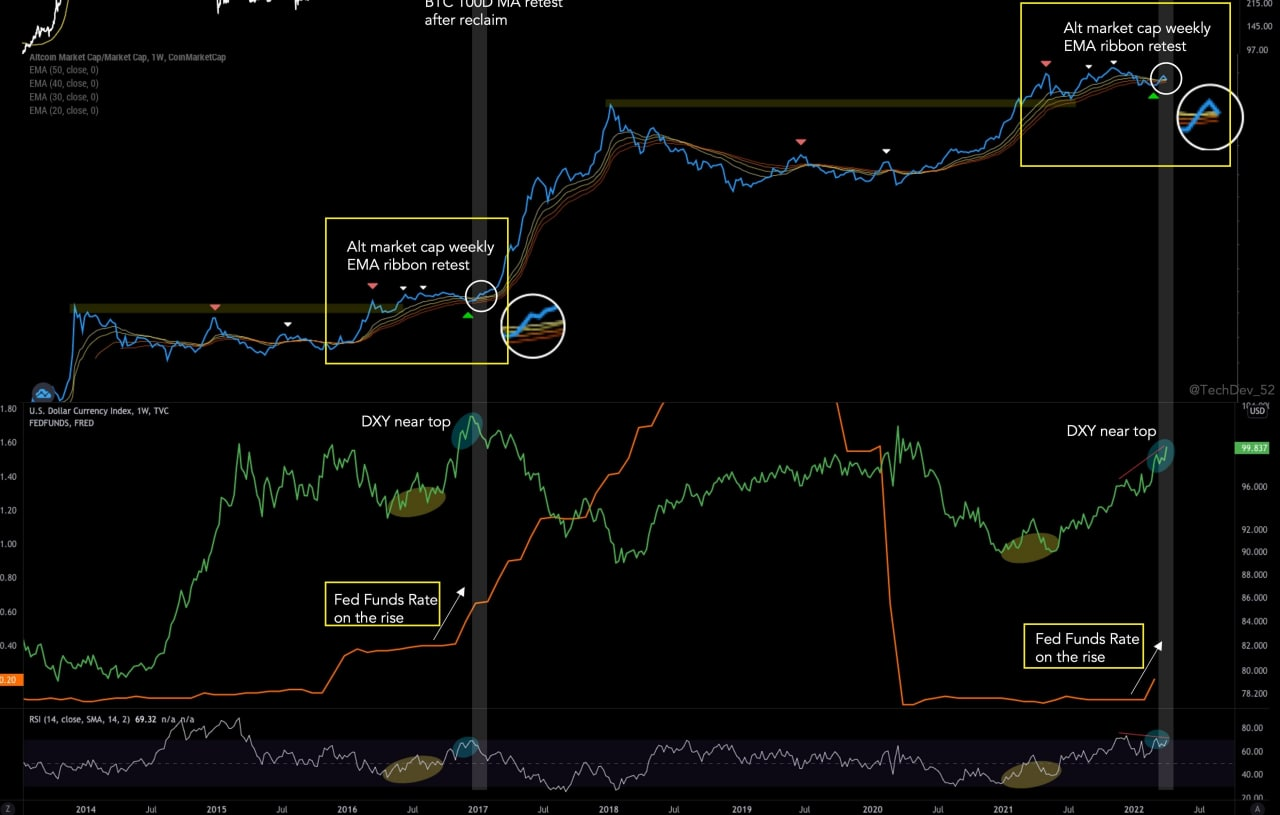
Task: Click the 1.00 left scale value
Action: click(9, 544)
